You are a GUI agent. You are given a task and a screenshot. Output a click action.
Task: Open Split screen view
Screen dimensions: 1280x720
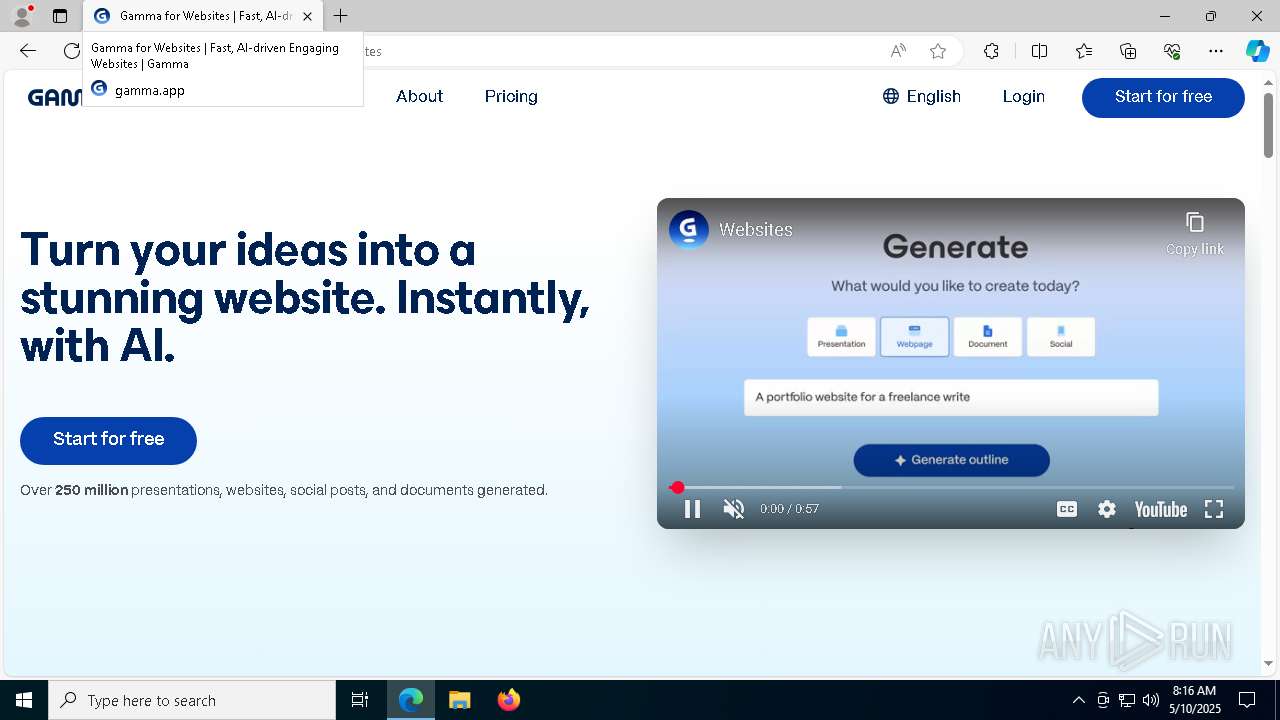pyautogui.click(x=1039, y=51)
